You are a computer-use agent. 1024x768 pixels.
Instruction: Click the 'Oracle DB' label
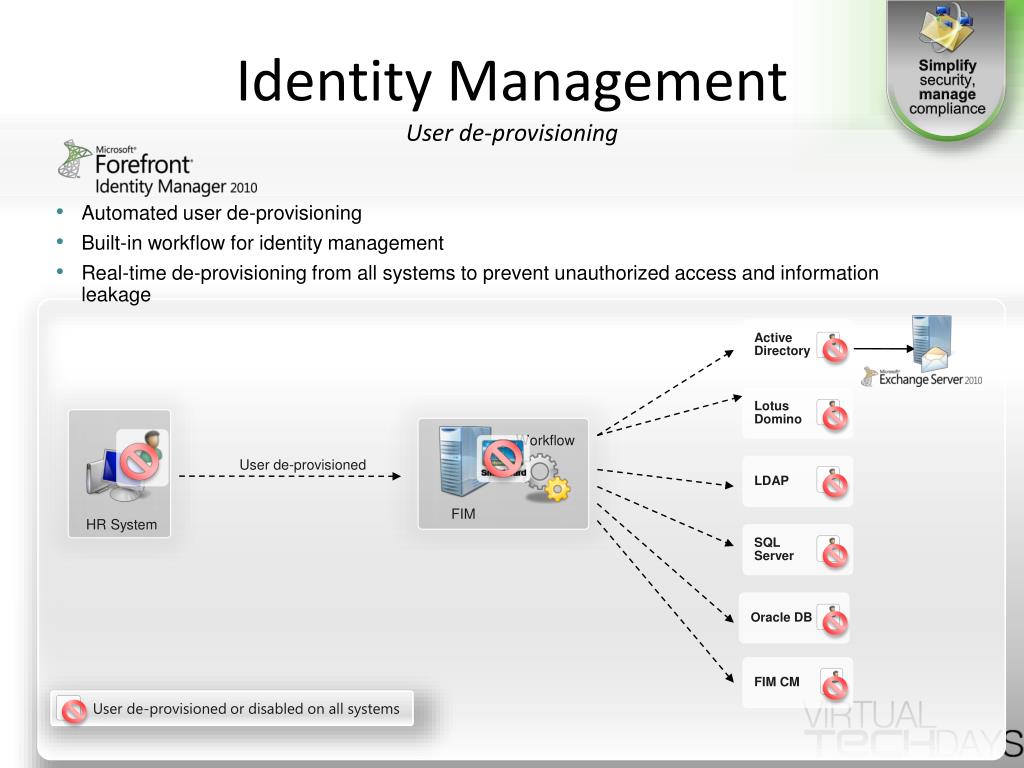point(781,617)
